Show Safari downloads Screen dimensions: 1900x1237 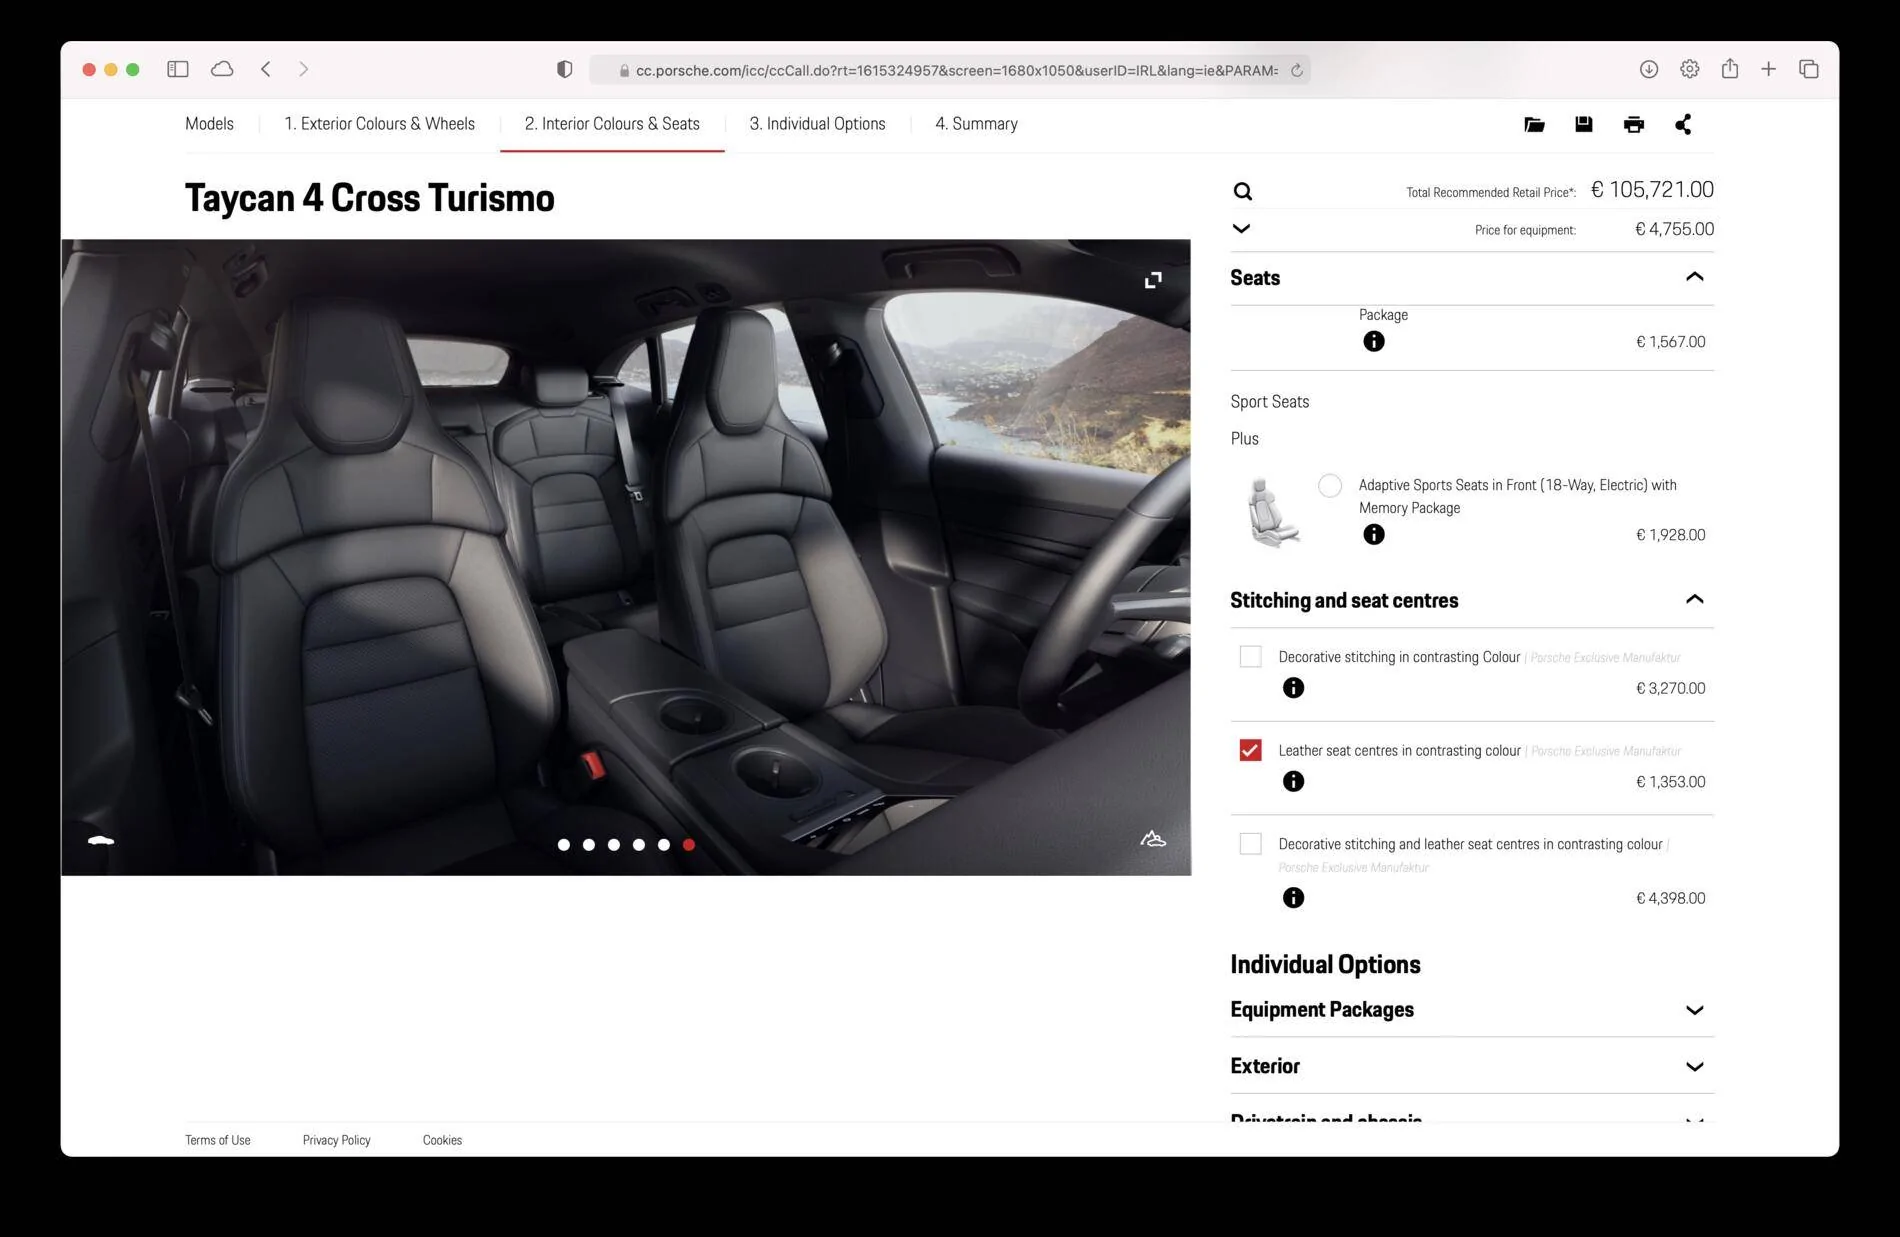1649,69
